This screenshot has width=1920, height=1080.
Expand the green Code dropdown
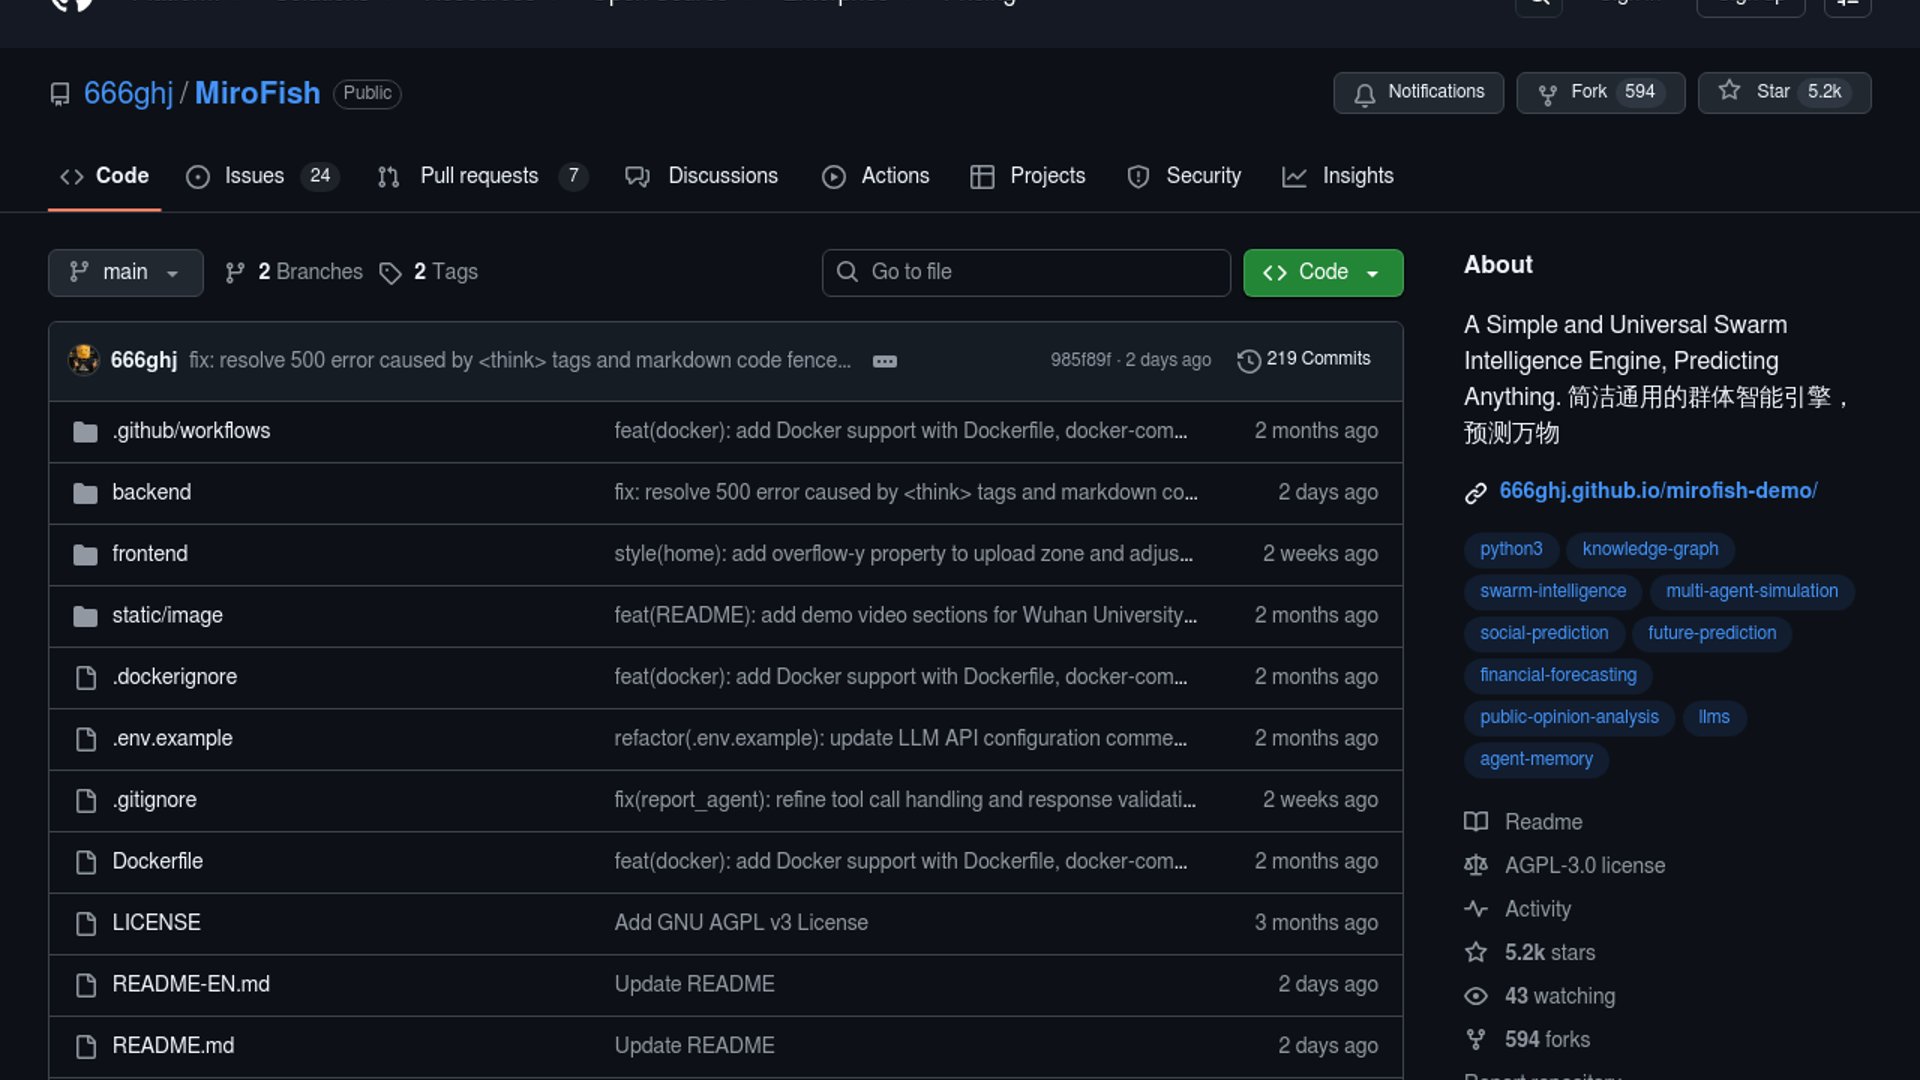click(x=1322, y=272)
